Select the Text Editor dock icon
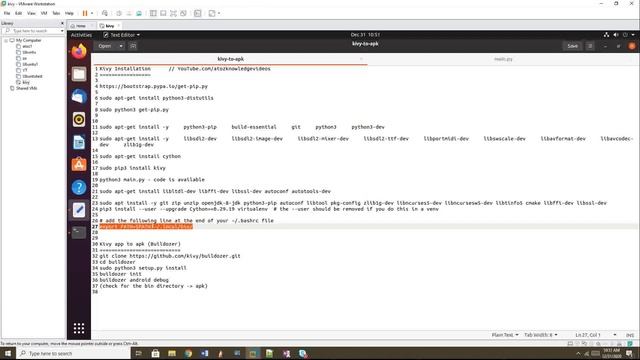640x360 pixels. click(x=79, y=210)
